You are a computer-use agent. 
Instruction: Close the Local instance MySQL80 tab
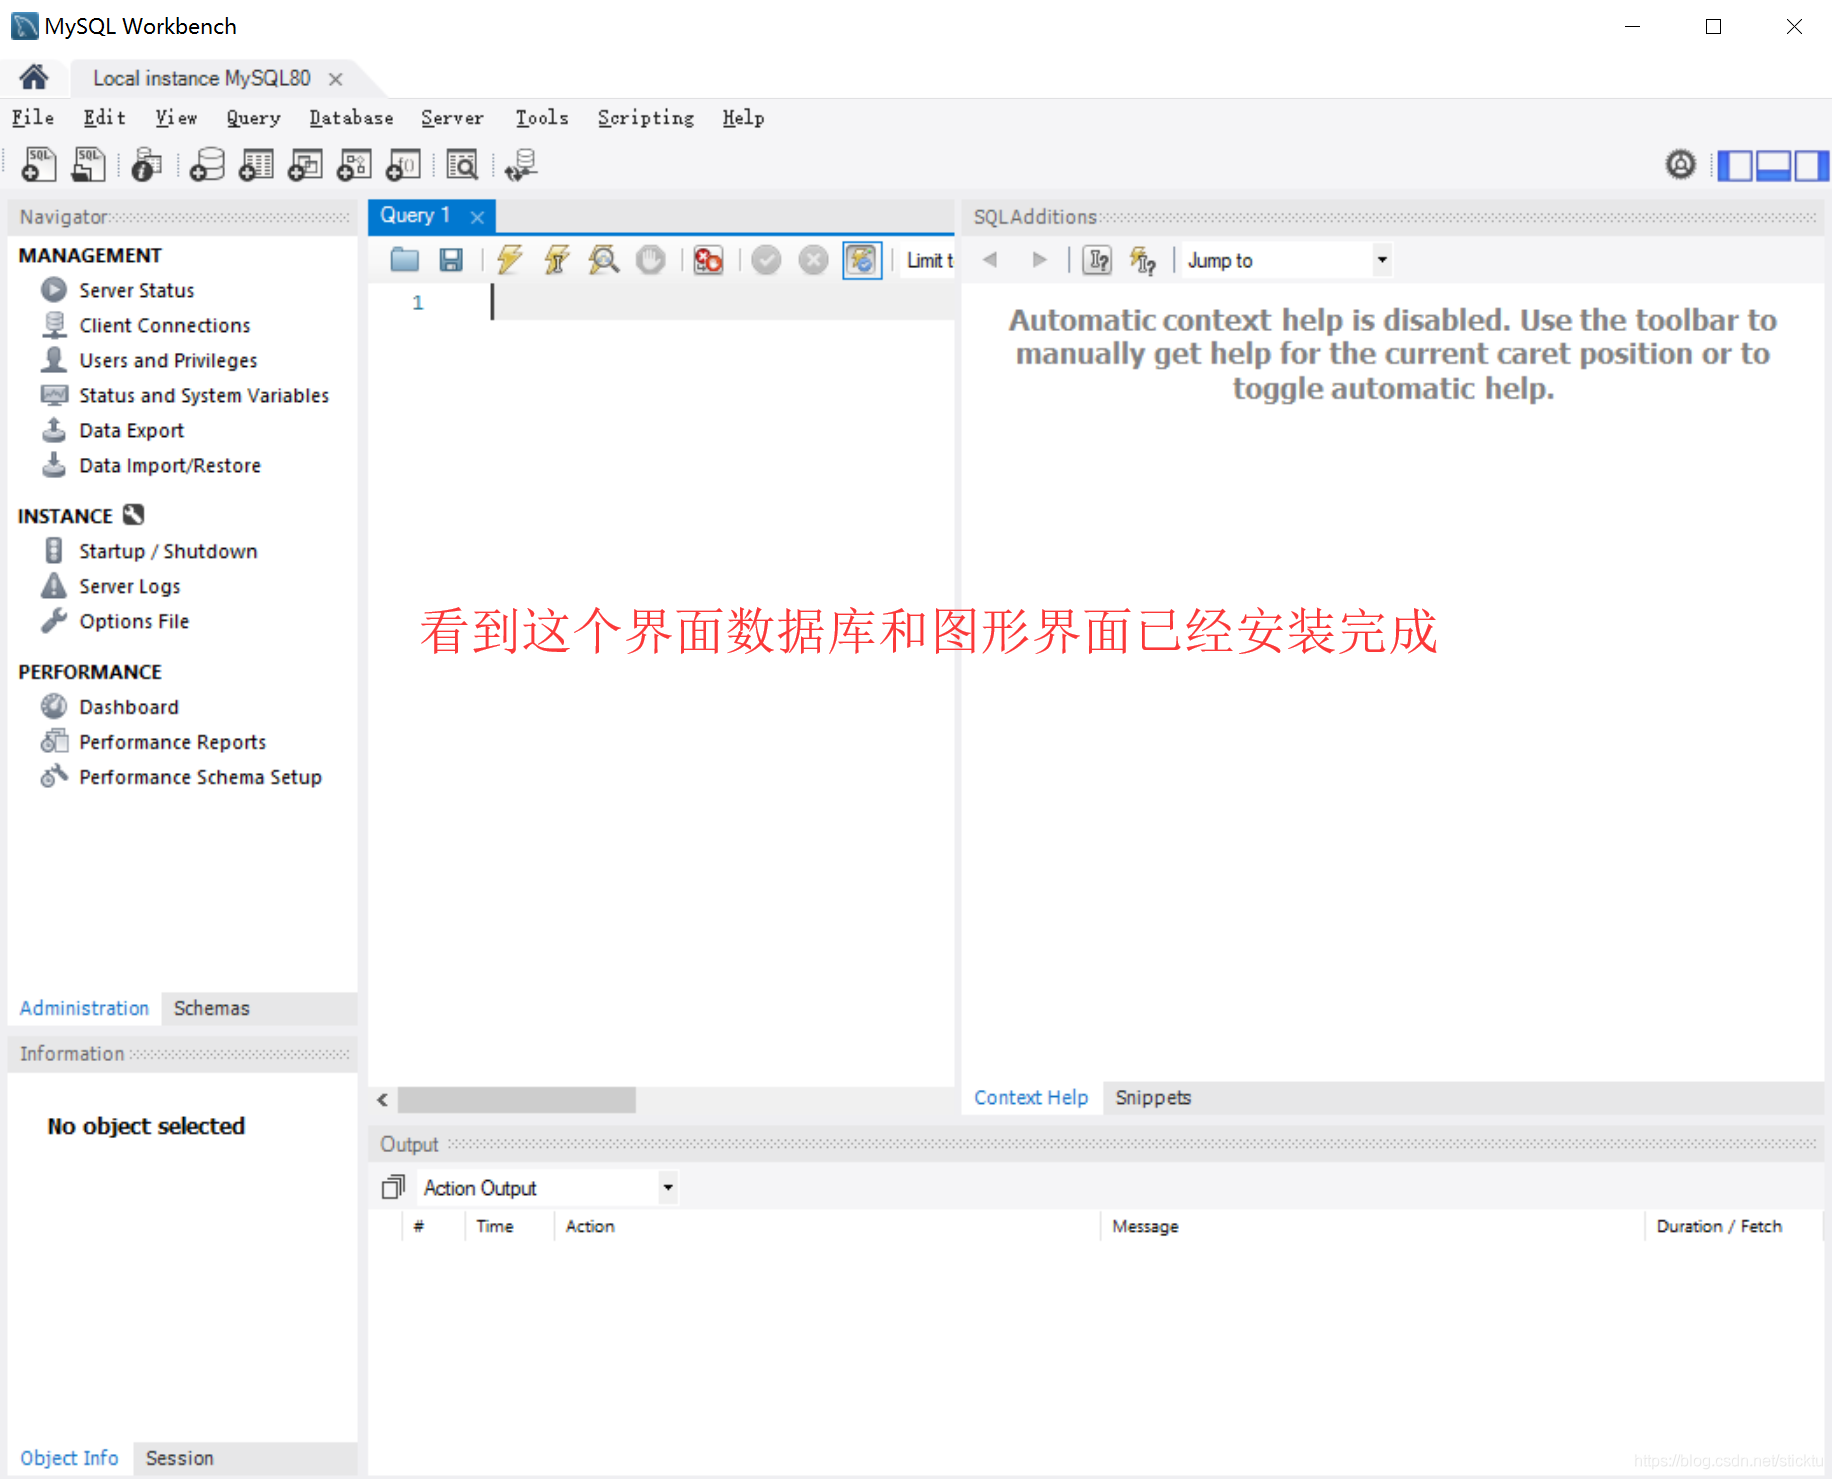click(336, 78)
